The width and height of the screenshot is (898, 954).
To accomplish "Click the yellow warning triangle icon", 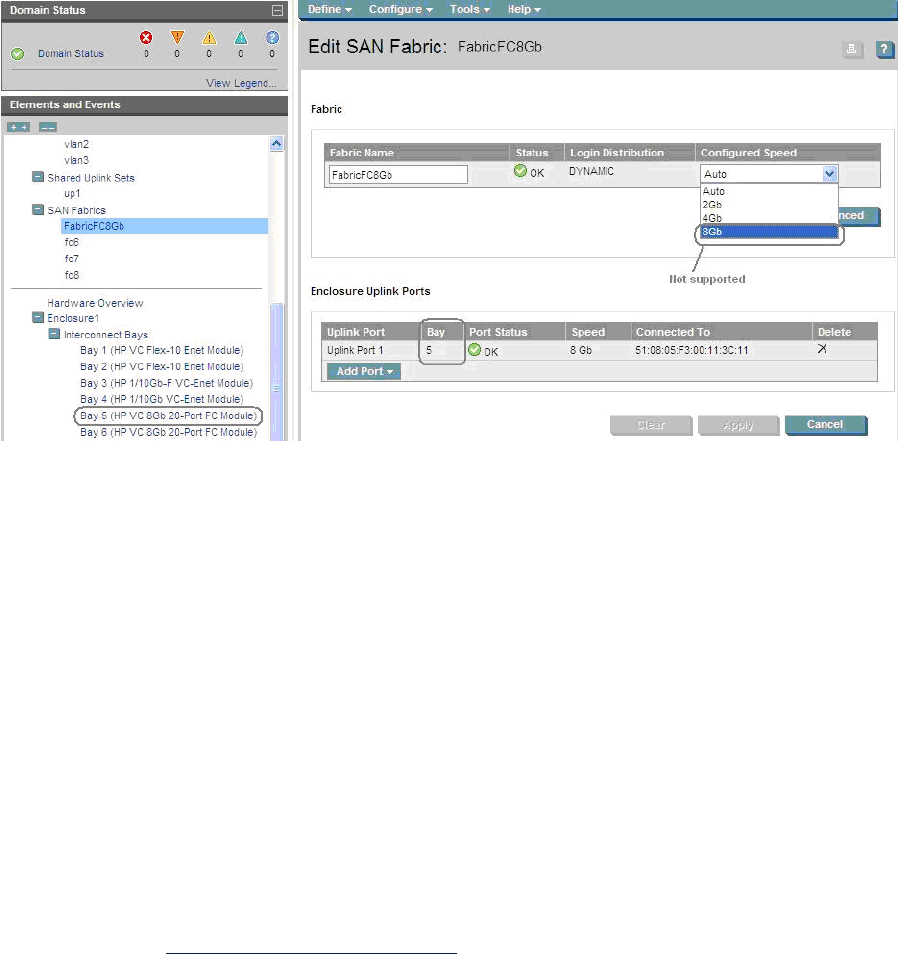I will tap(209, 37).
